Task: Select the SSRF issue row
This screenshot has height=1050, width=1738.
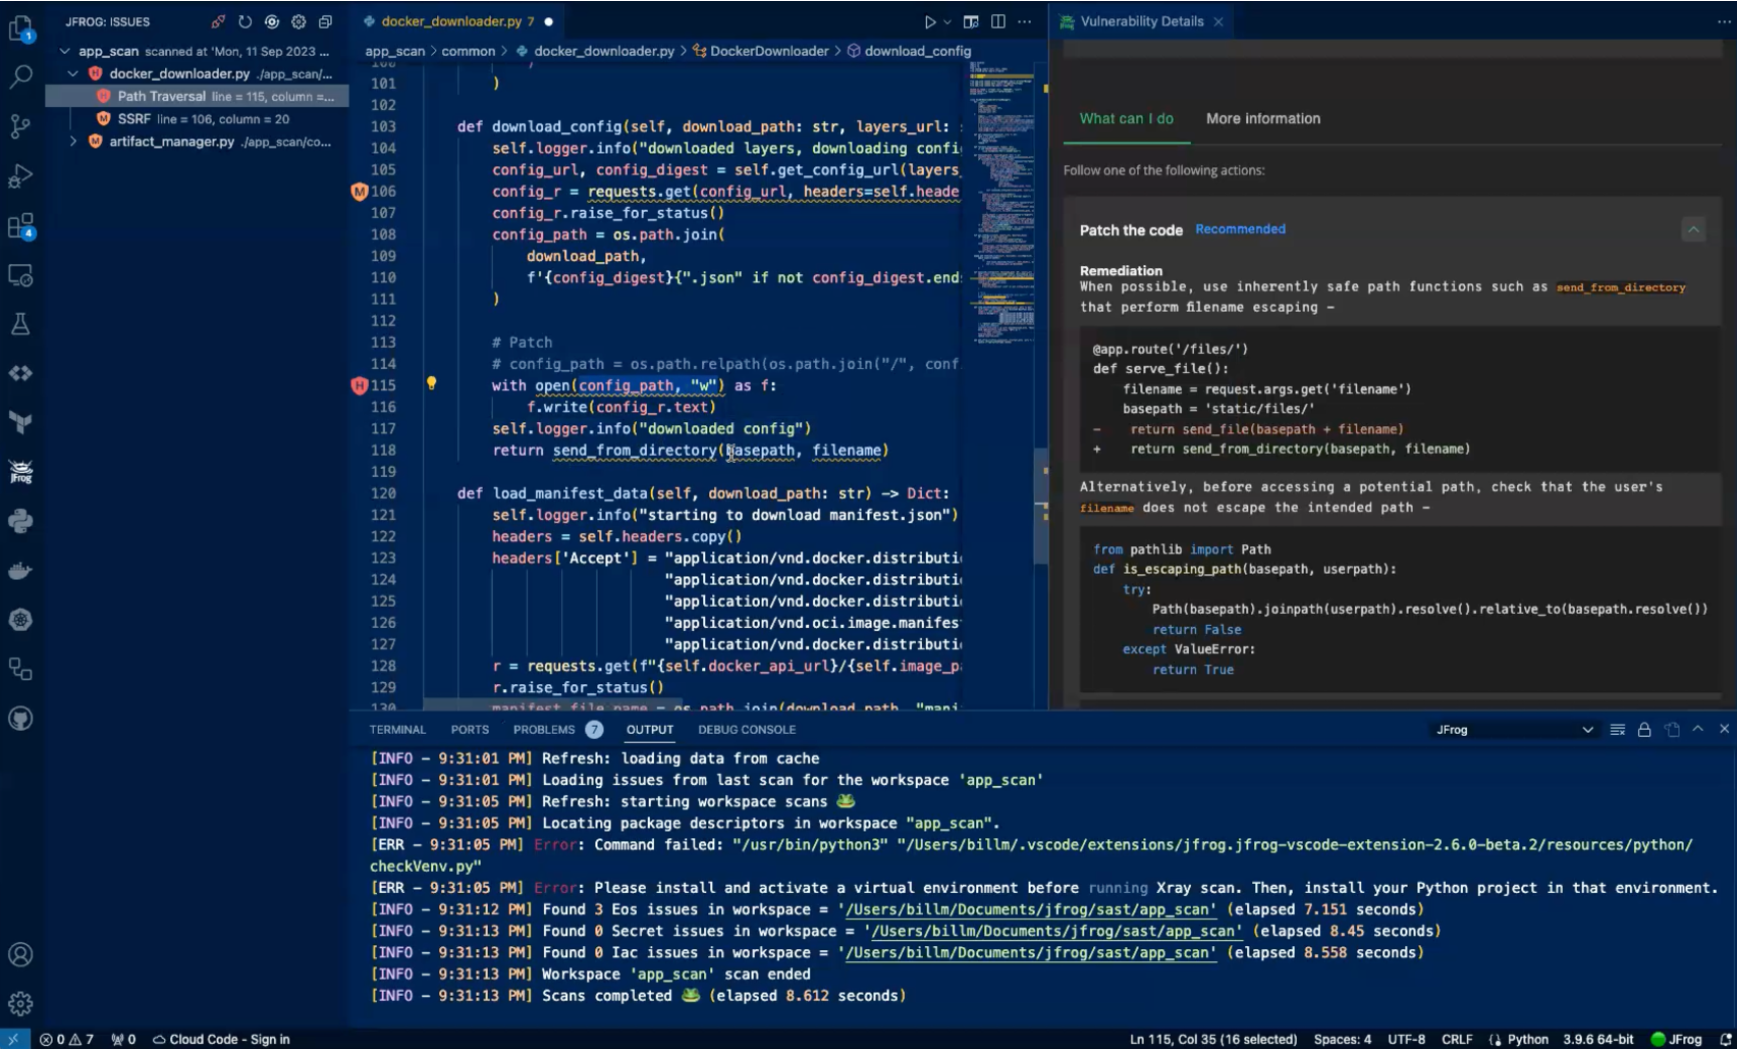Action: pos(197,119)
